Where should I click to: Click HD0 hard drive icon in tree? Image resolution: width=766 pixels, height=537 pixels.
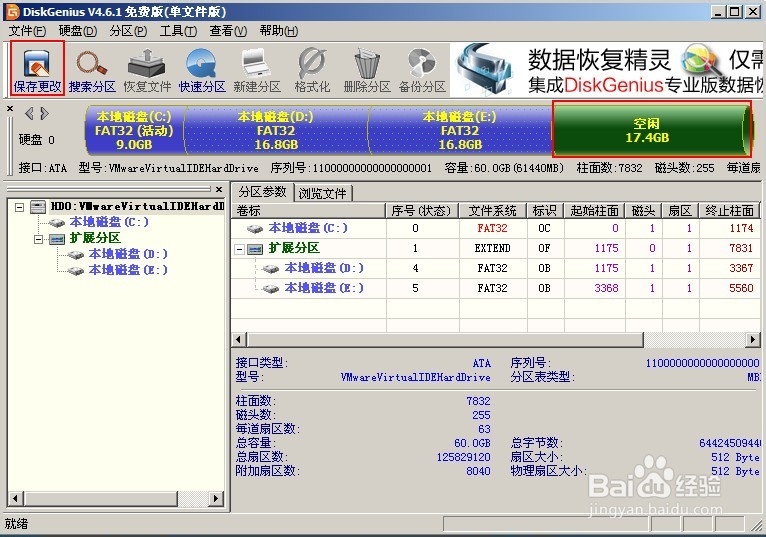pyautogui.click(x=38, y=207)
